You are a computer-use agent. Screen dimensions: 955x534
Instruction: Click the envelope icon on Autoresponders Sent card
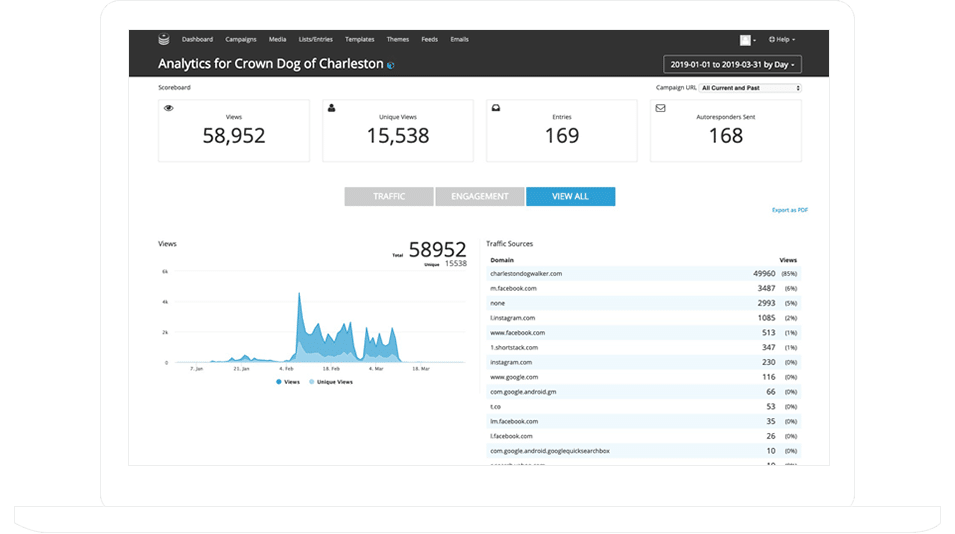(x=660, y=107)
